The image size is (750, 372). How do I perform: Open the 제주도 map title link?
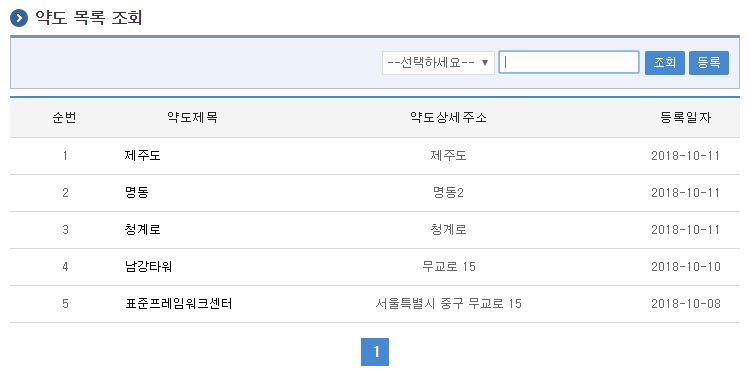(x=142, y=156)
